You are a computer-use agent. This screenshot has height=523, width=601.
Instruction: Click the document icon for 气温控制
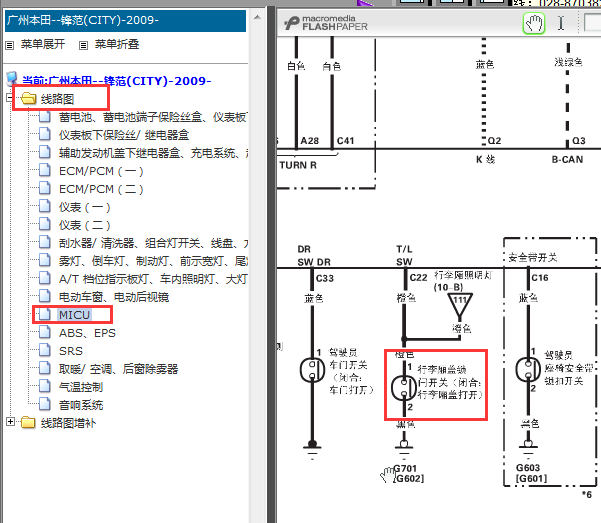pyautogui.click(x=45, y=386)
